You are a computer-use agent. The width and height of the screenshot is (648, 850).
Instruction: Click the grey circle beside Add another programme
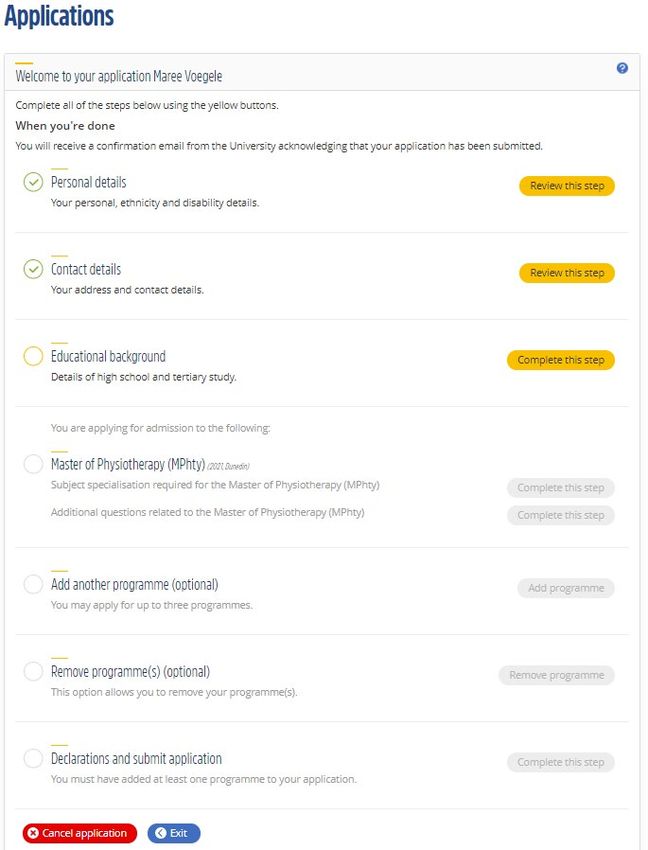point(33,584)
